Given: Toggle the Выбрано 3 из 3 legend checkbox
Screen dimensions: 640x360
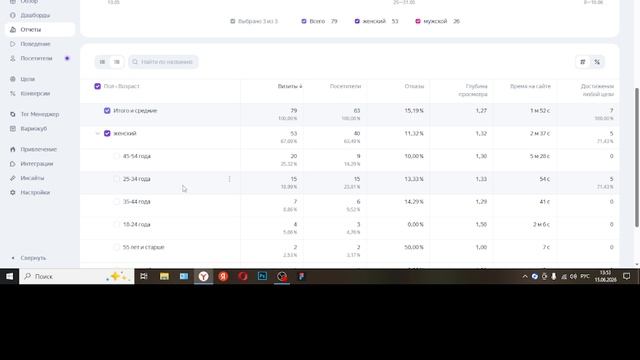Looking at the screenshot, I should (x=233, y=21).
